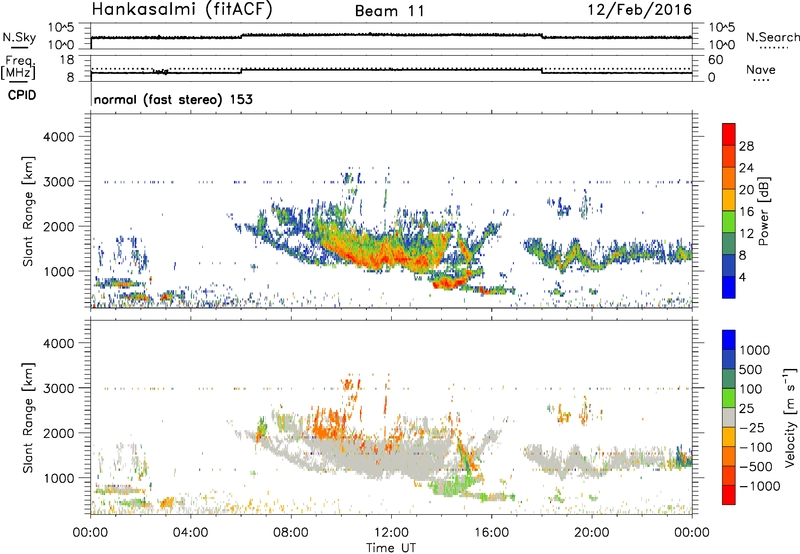This screenshot has width=800, height=554.
Task: Click the Velocity [m s-1] colorbar label
Action: (790, 417)
